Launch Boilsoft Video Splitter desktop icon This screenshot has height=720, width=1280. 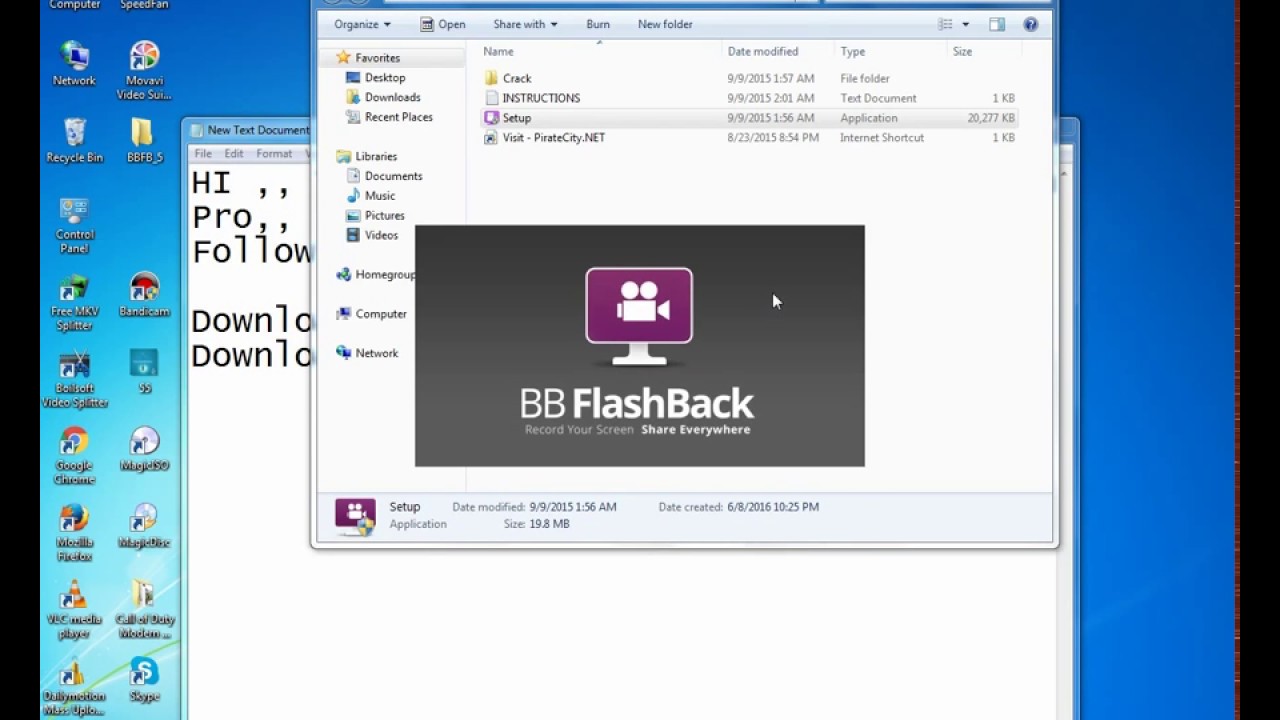(74, 379)
